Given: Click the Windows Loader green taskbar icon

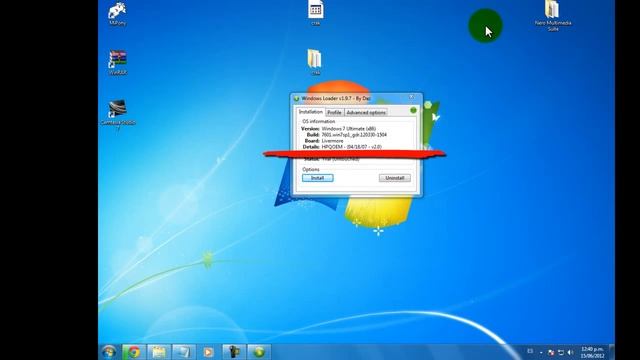Looking at the screenshot, I should (x=259, y=352).
